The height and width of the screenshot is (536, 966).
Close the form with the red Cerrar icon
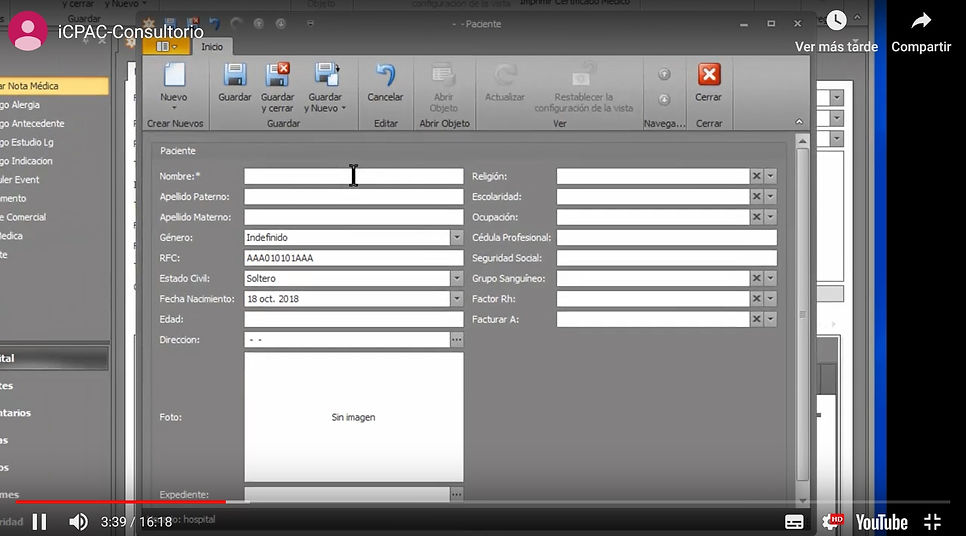(708, 75)
